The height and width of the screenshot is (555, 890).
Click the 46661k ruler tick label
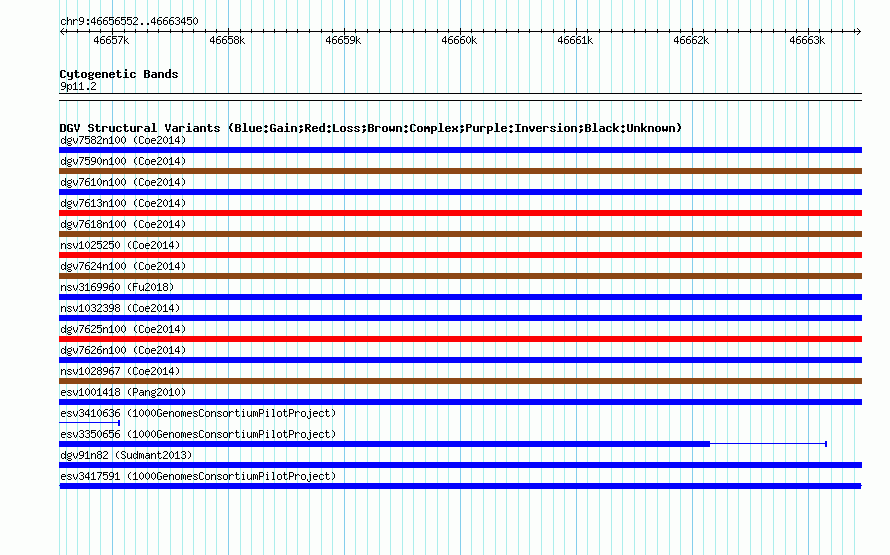click(575, 40)
